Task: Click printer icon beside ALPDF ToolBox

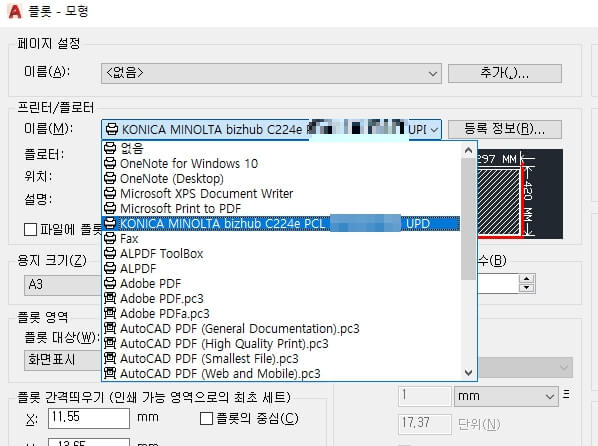Action: (x=110, y=253)
